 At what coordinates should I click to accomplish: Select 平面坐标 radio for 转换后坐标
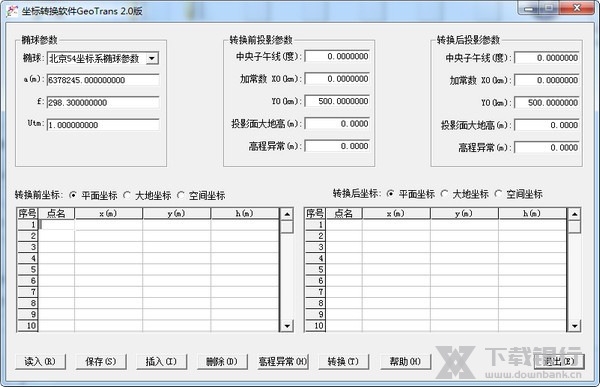[x=390, y=194]
